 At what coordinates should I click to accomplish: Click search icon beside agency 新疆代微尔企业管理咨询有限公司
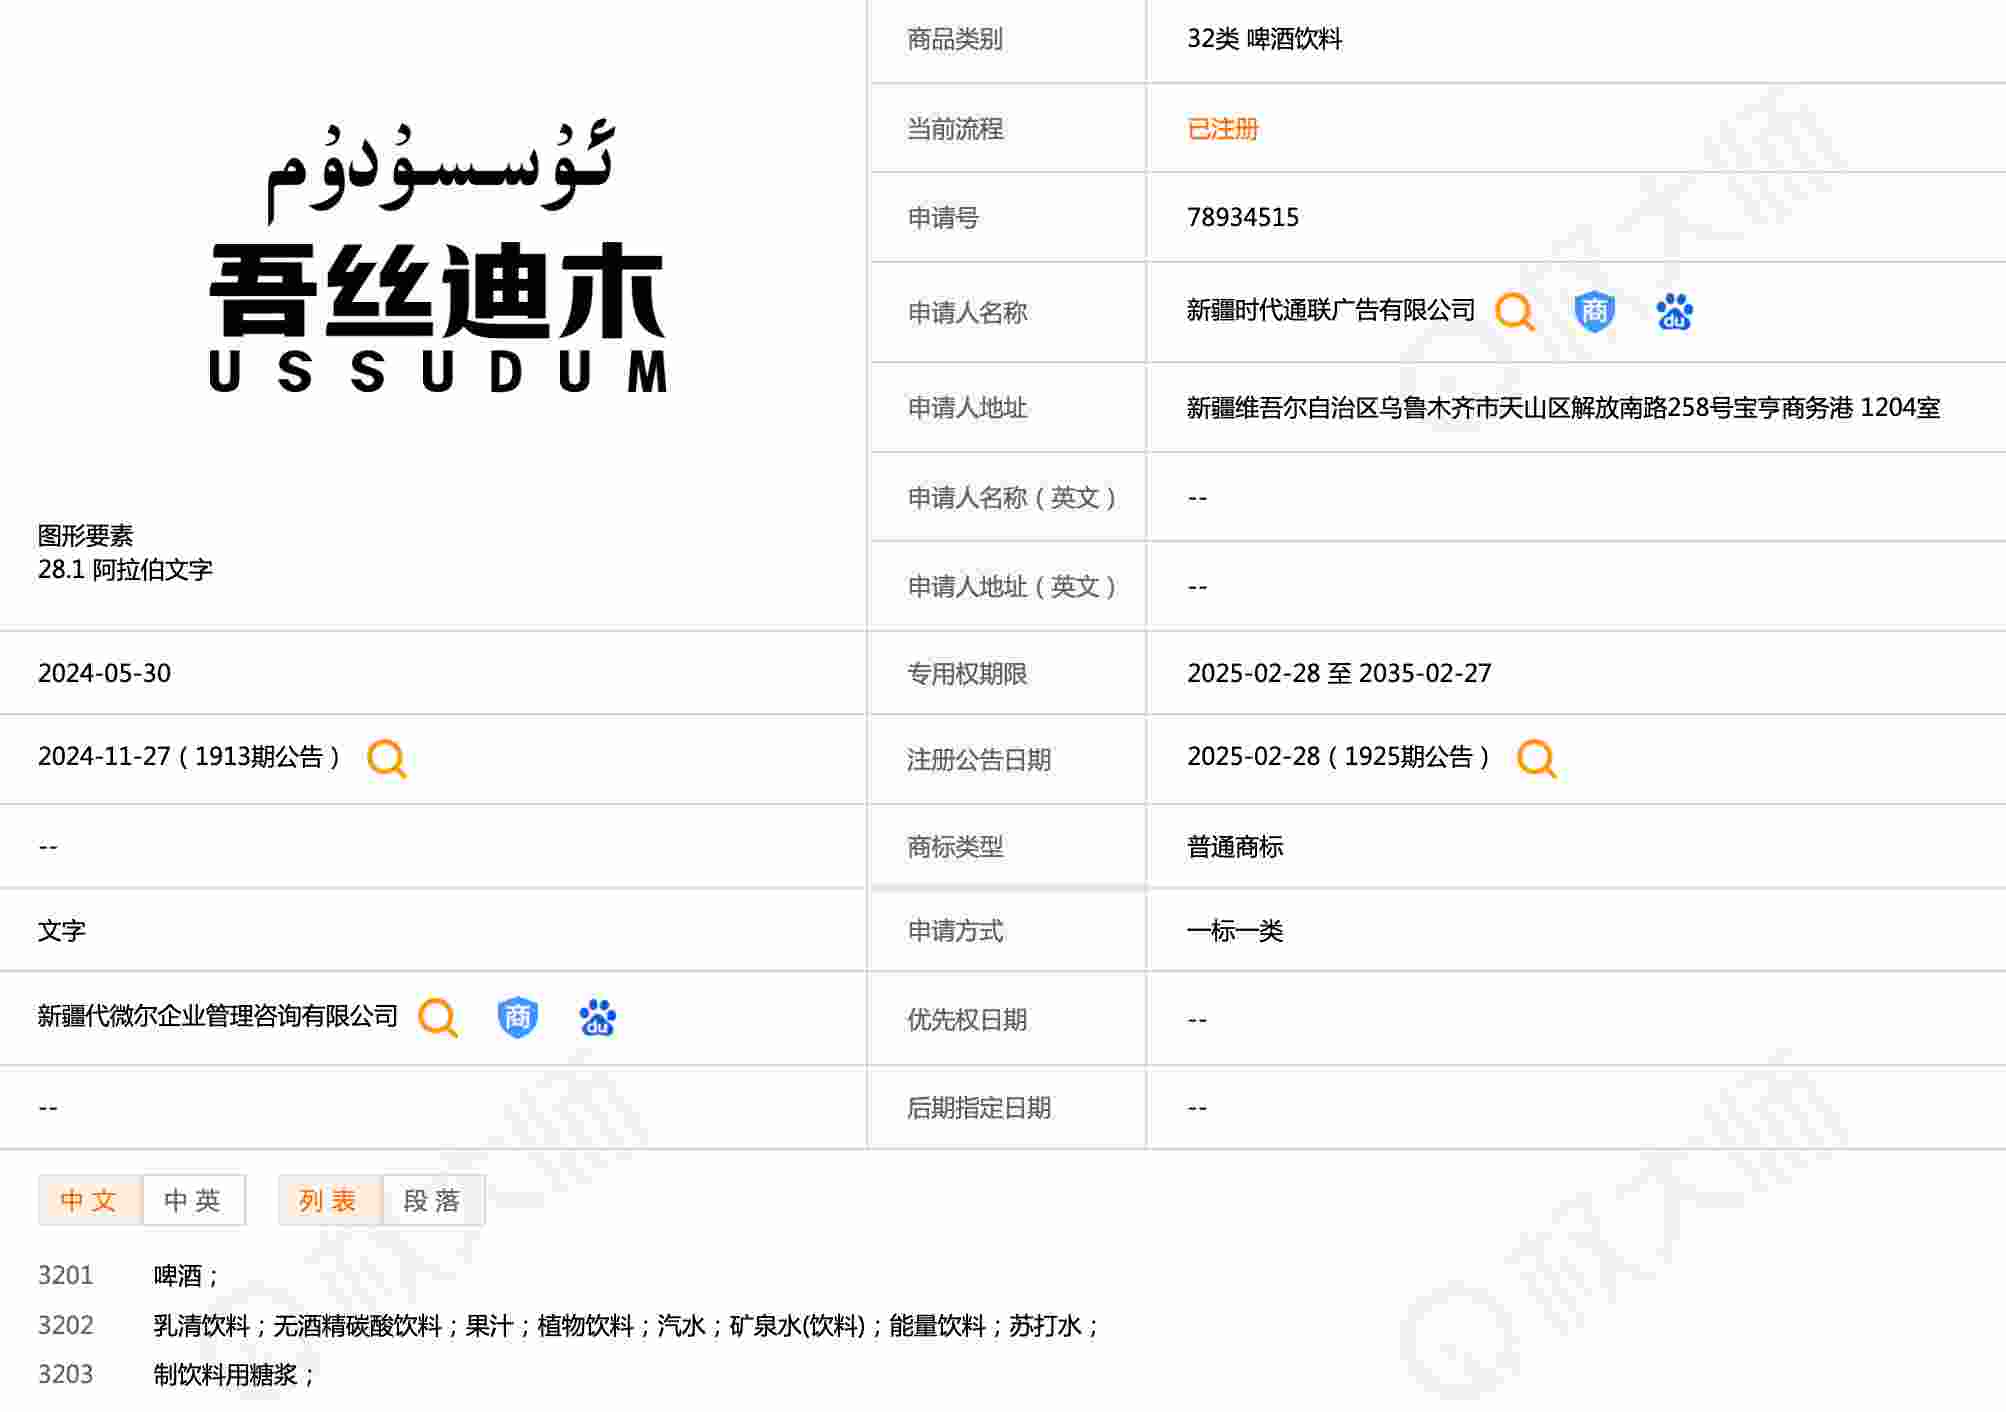[437, 1017]
